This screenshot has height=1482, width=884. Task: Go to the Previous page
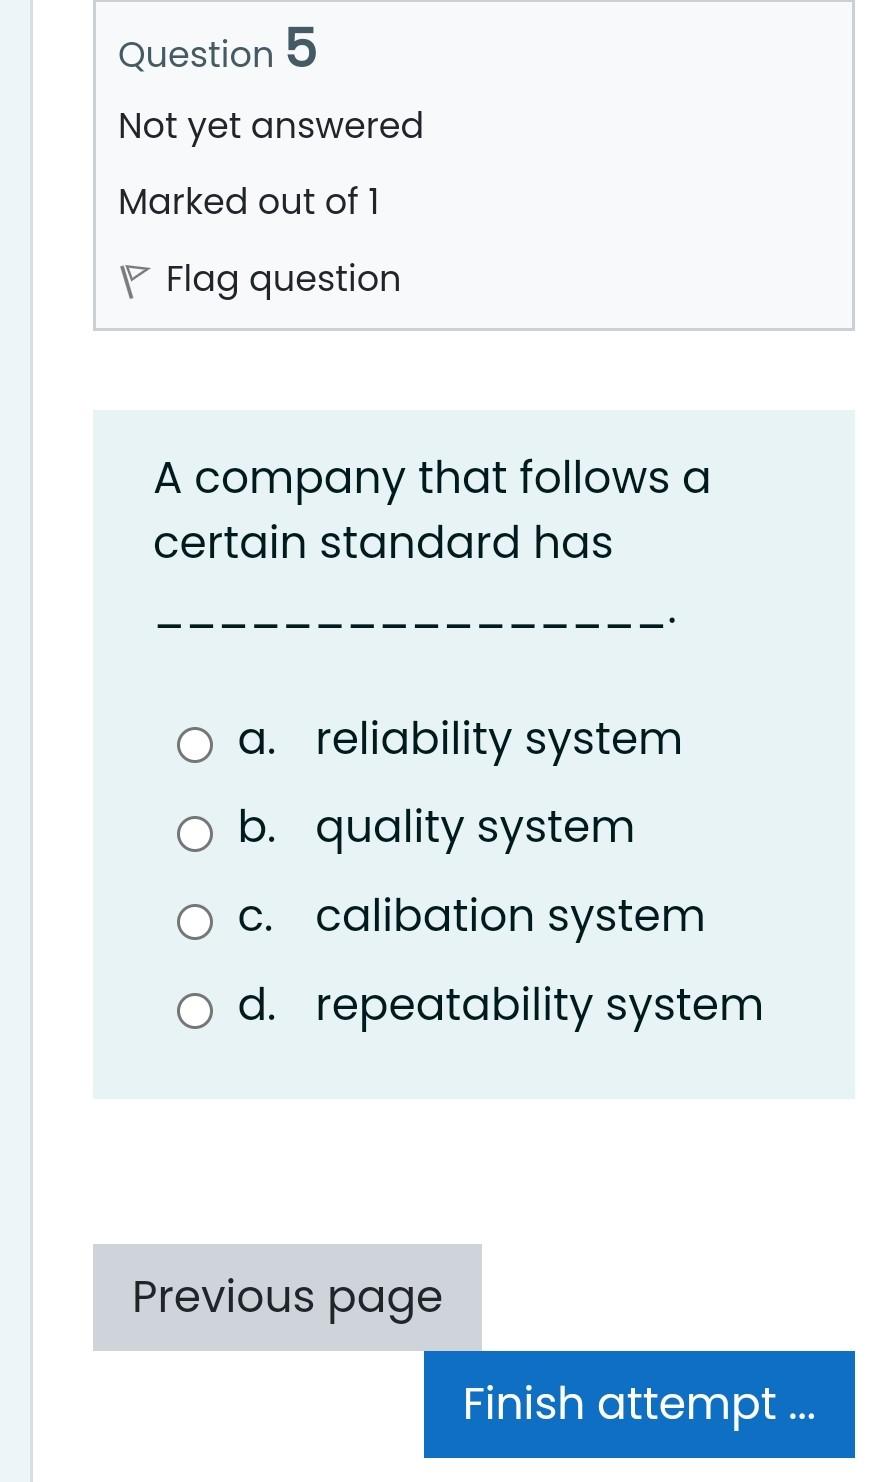tap(287, 1297)
